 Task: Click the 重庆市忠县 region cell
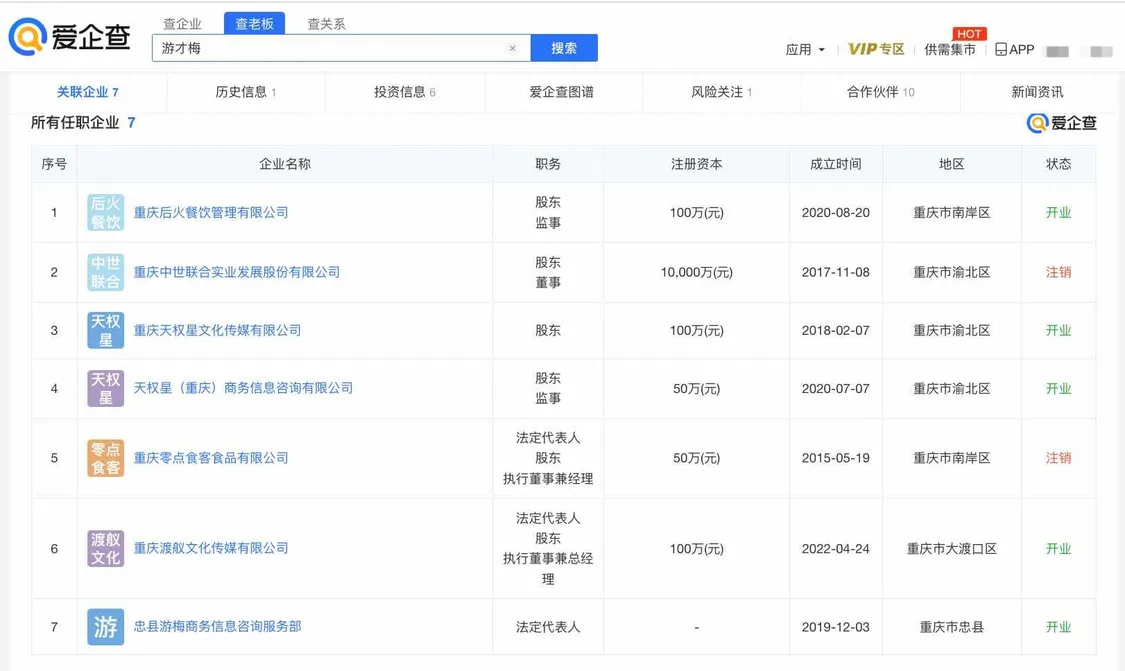(x=951, y=627)
